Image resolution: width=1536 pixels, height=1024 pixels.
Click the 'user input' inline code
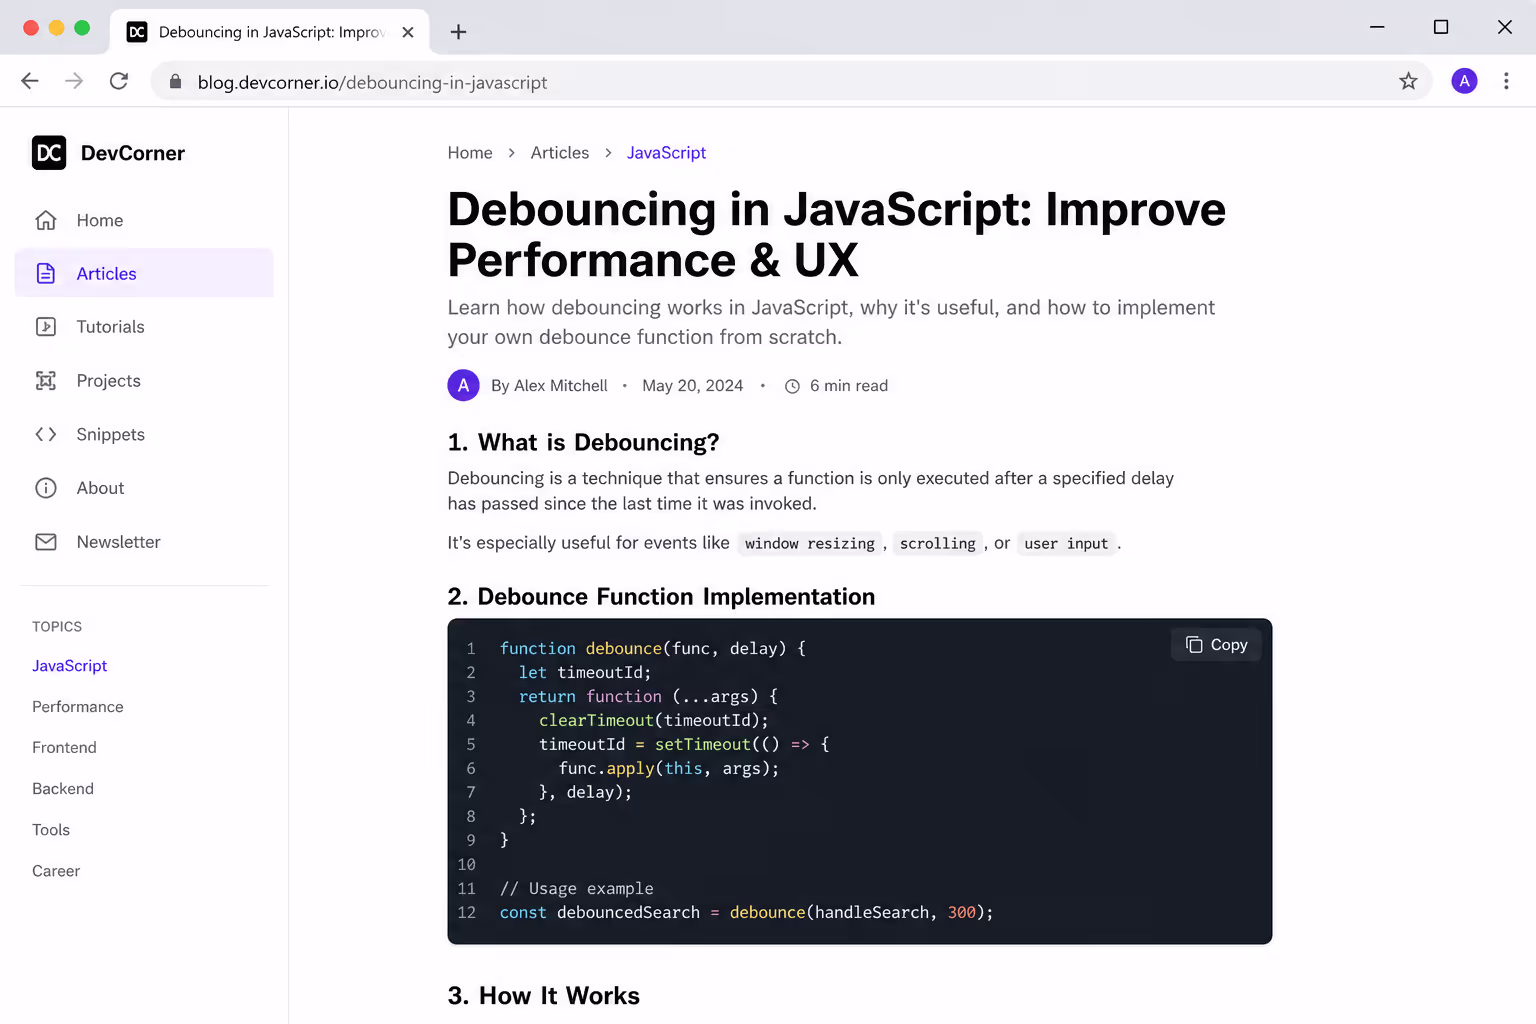pos(1066,543)
